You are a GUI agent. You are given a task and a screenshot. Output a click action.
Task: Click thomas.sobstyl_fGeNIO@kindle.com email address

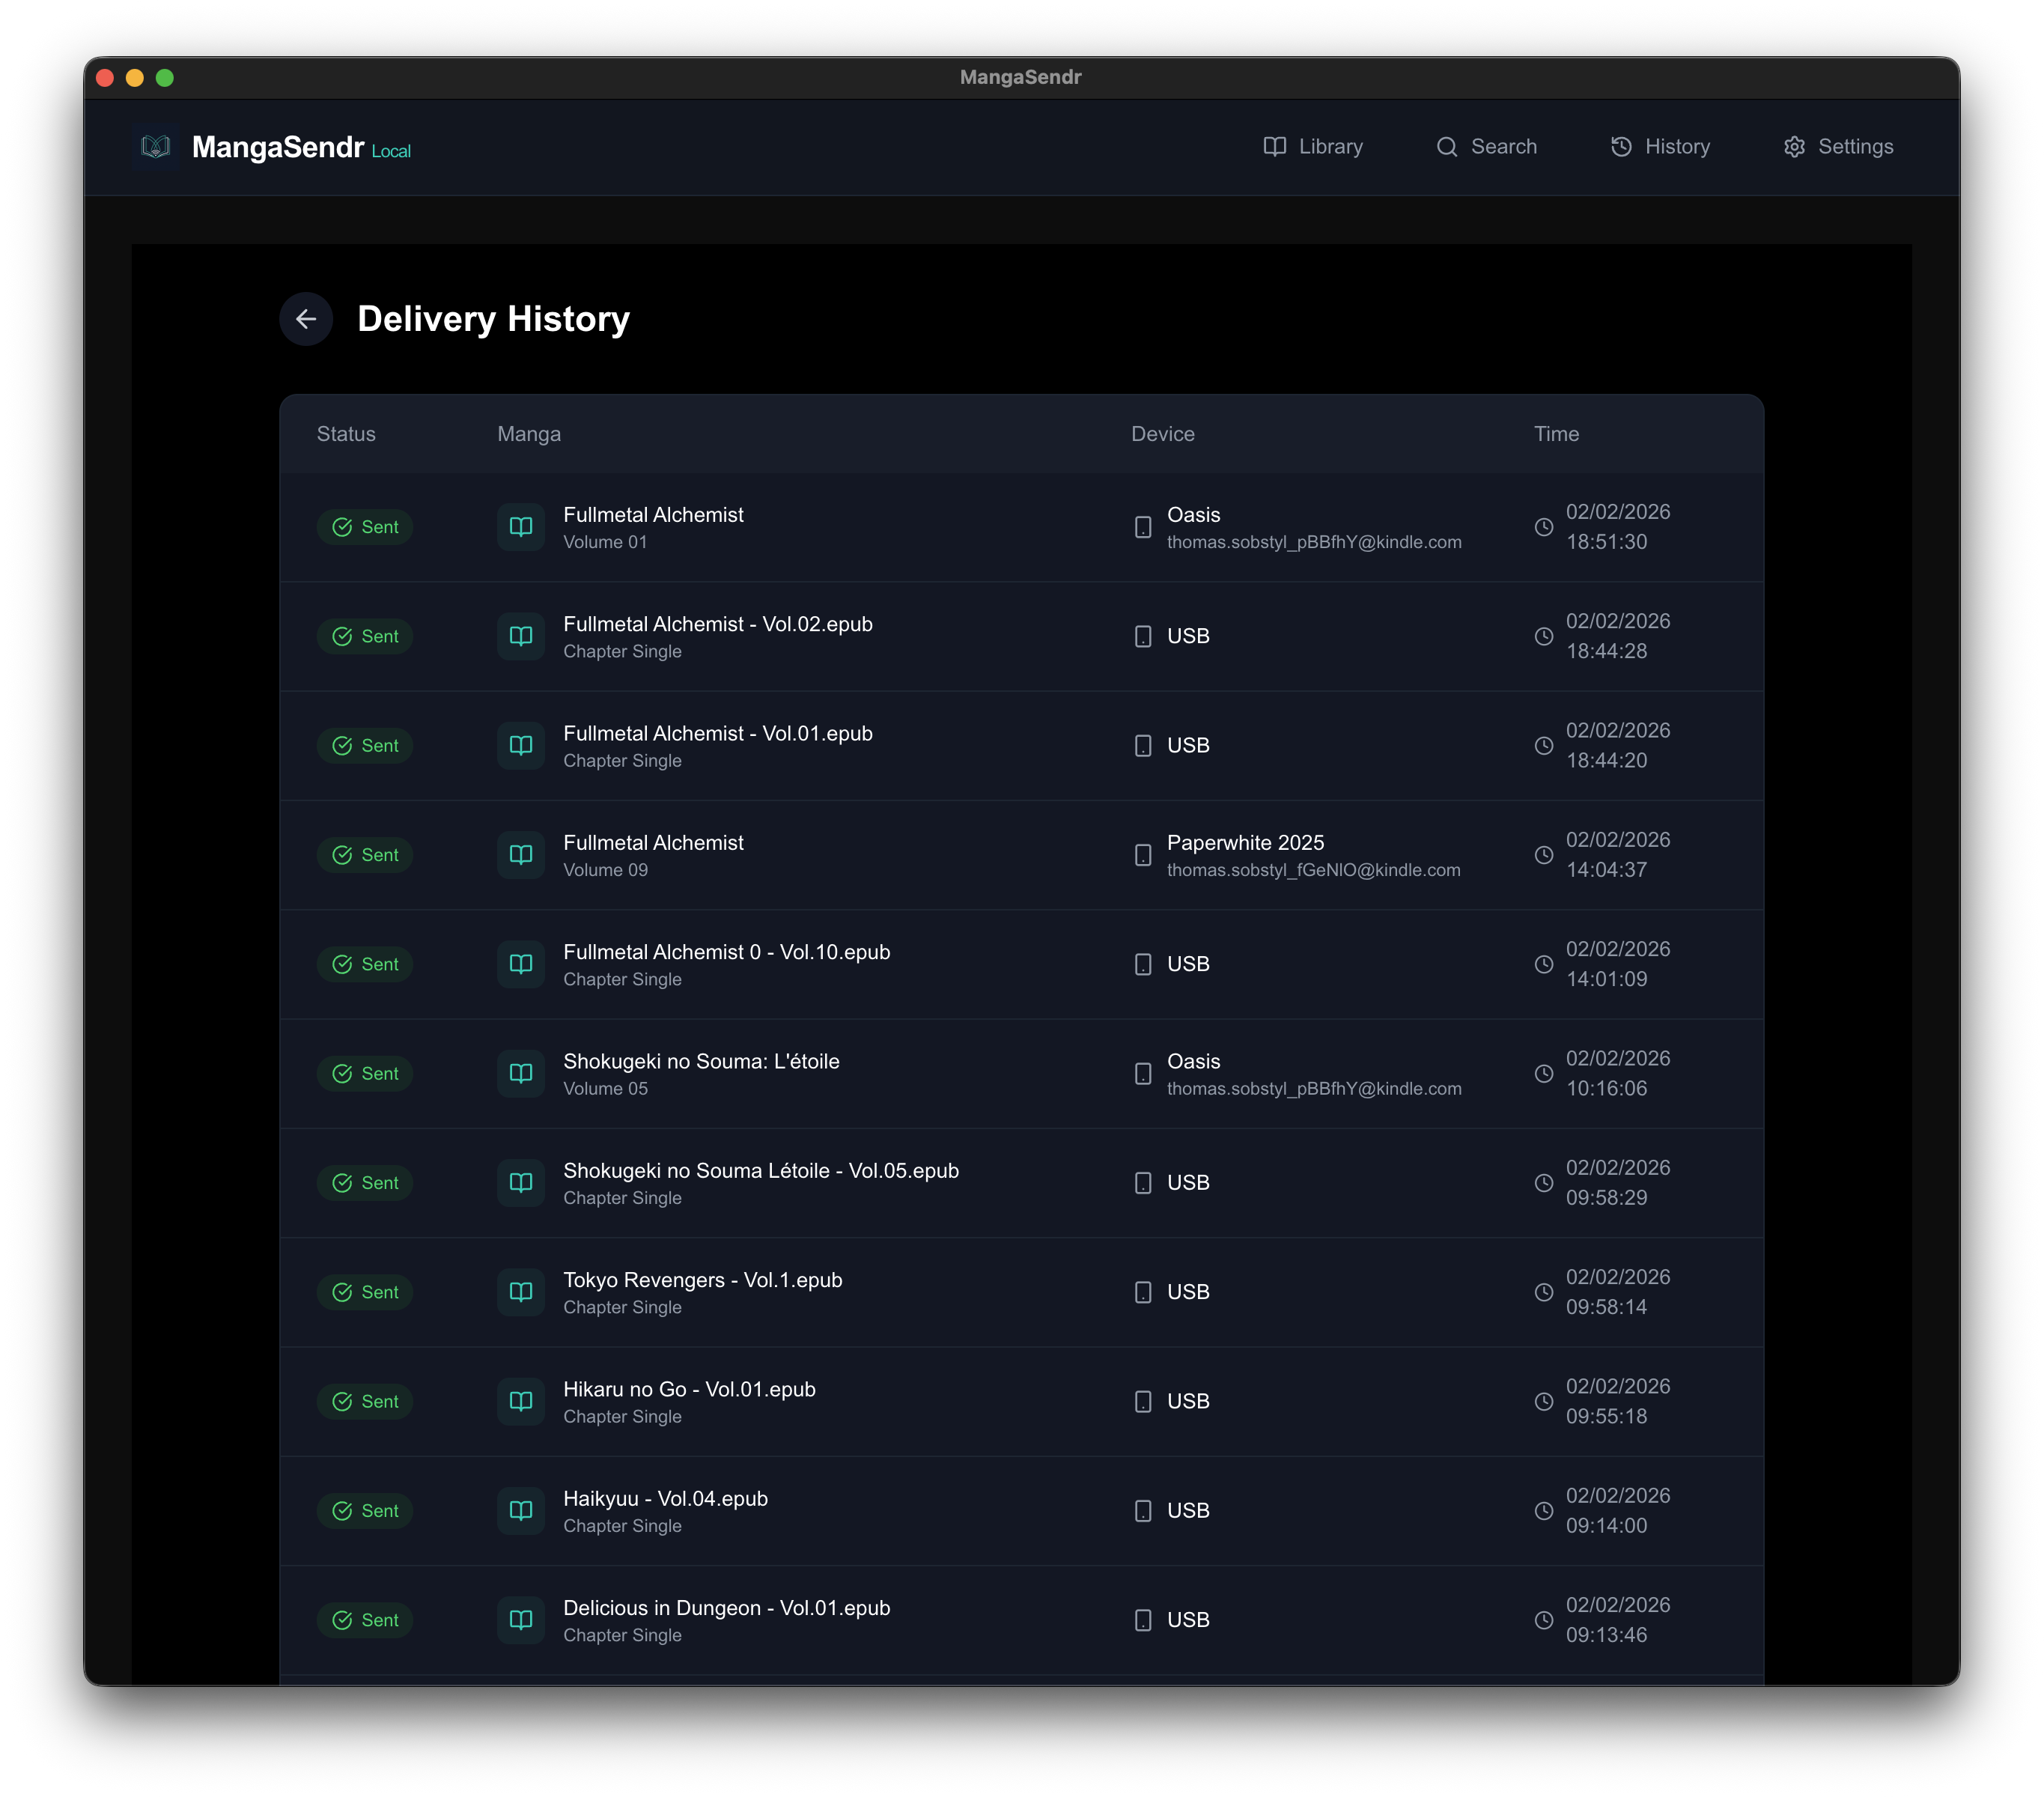pos(1313,870)
